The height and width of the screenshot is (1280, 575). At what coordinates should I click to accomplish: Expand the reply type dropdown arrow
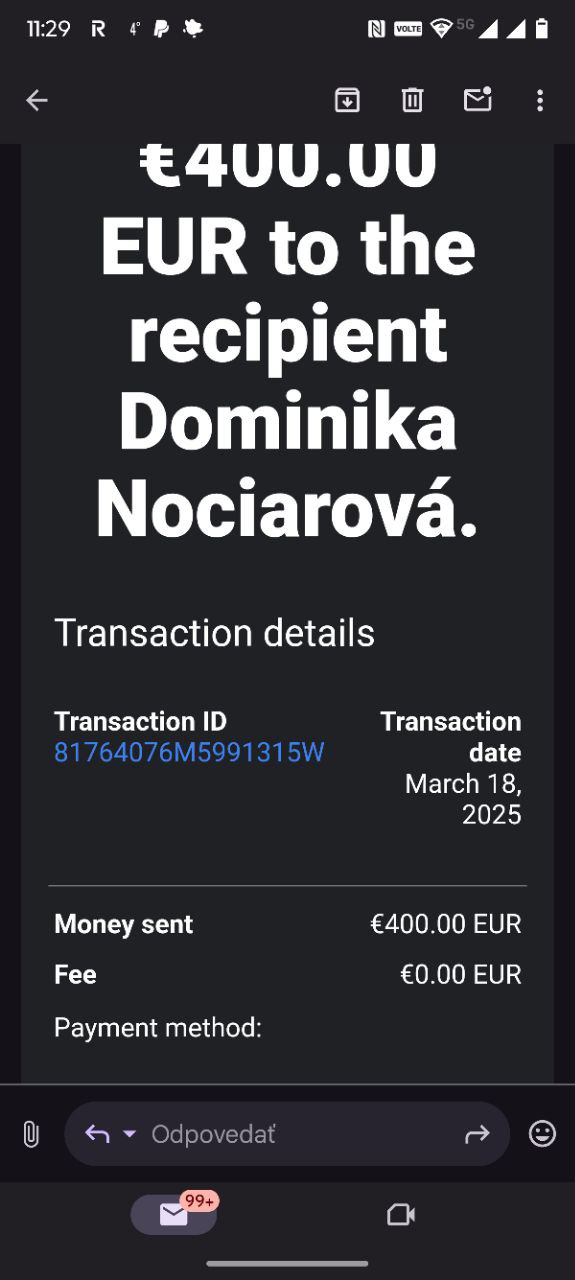tap(129, 1134)
